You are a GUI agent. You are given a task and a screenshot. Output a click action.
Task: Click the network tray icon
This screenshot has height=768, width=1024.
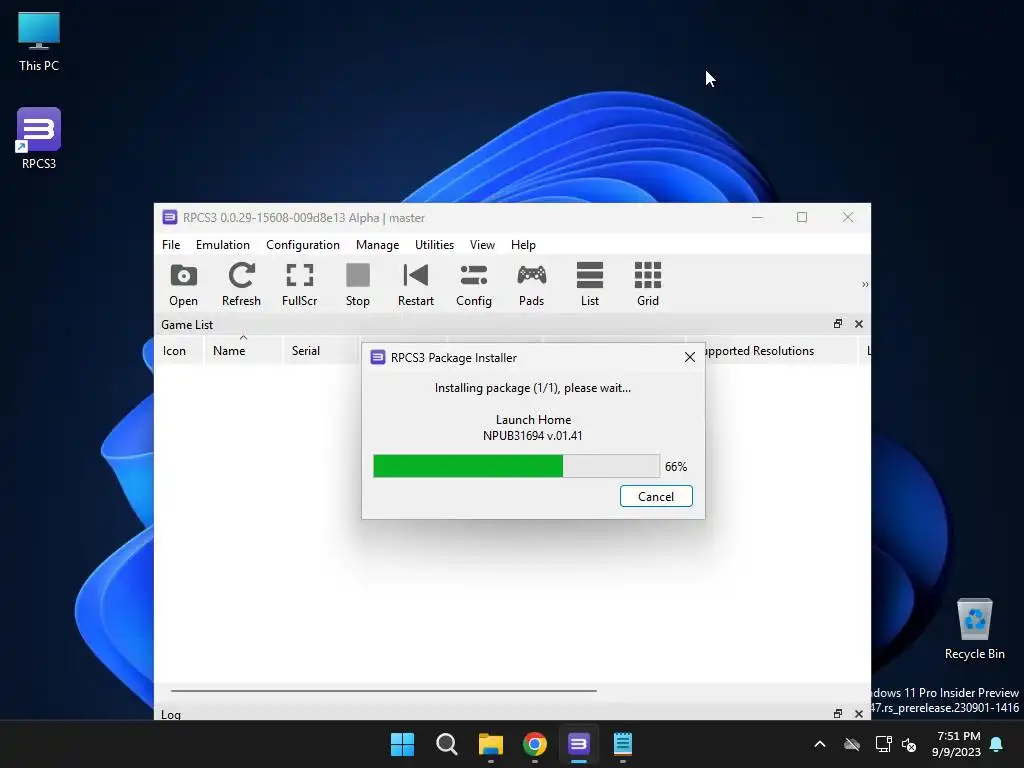pos(884,744)
